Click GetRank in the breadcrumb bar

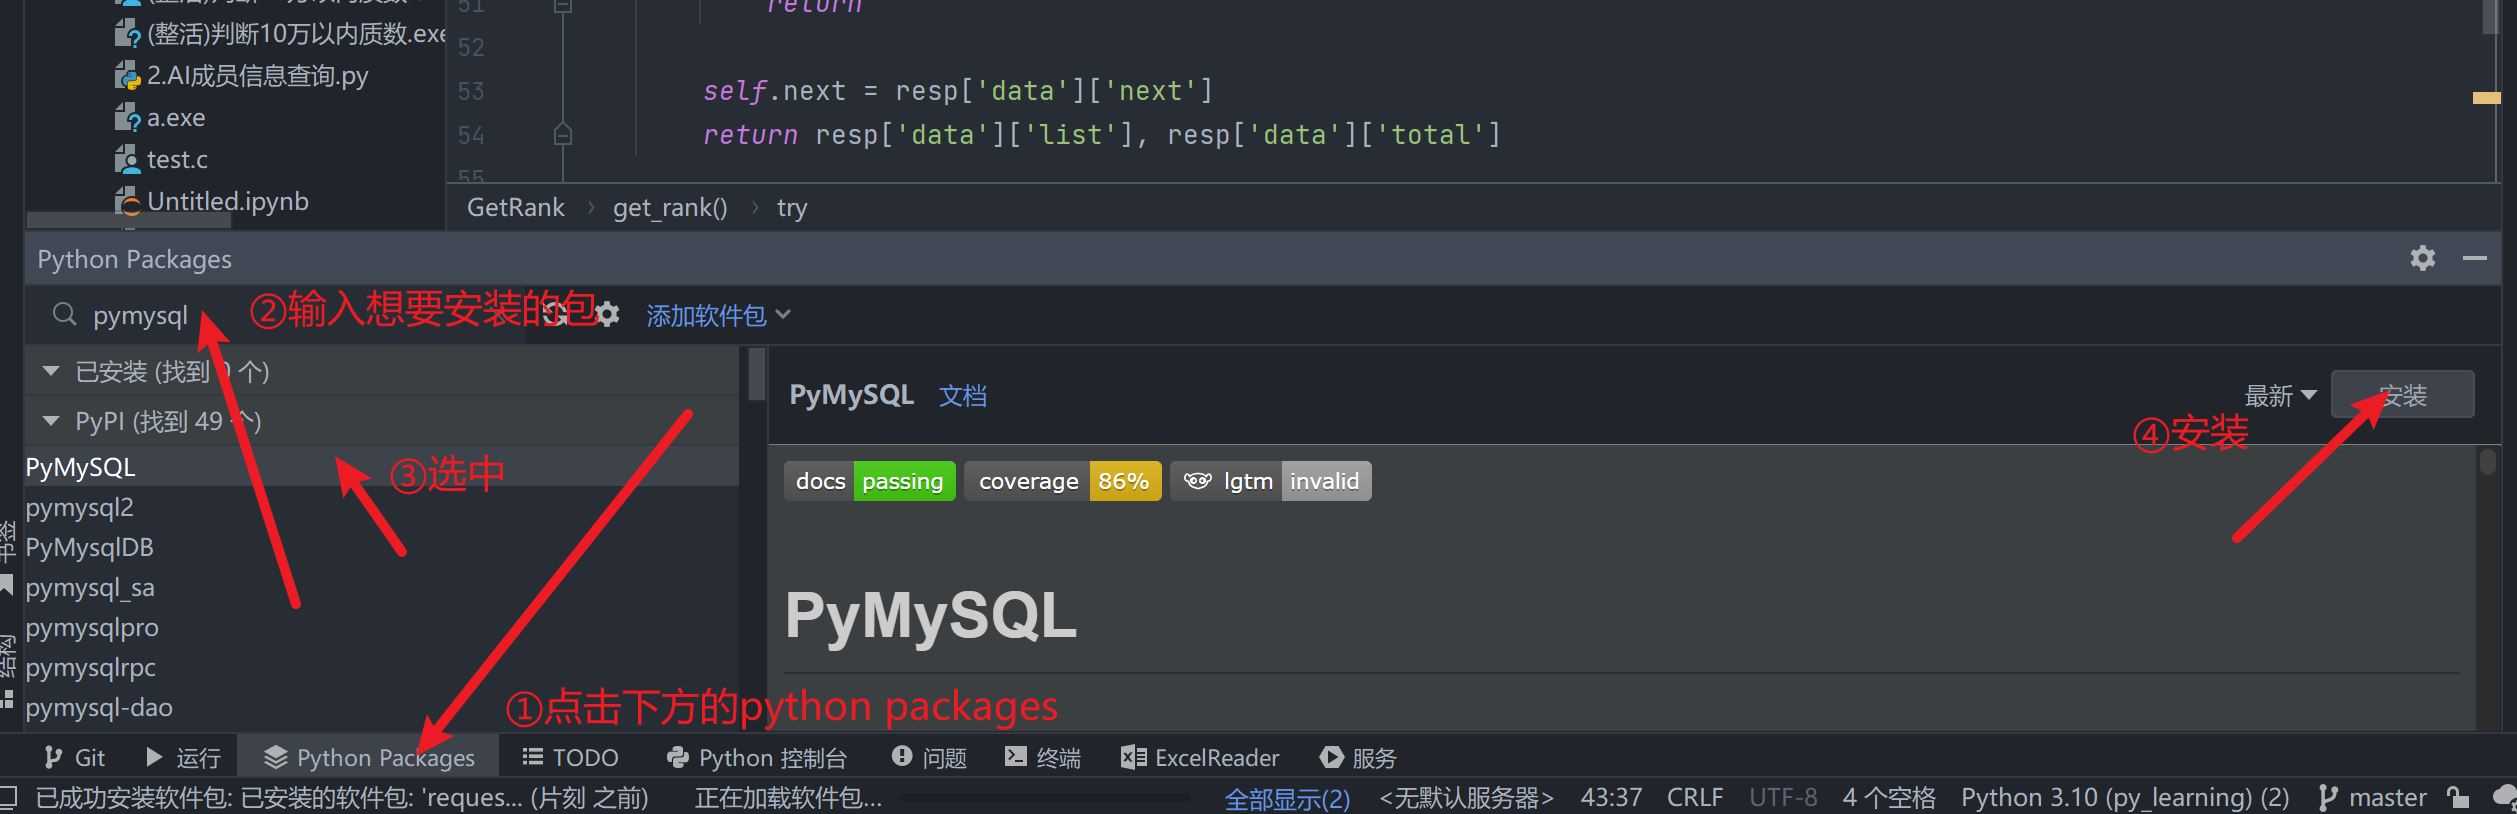[515, 207]
